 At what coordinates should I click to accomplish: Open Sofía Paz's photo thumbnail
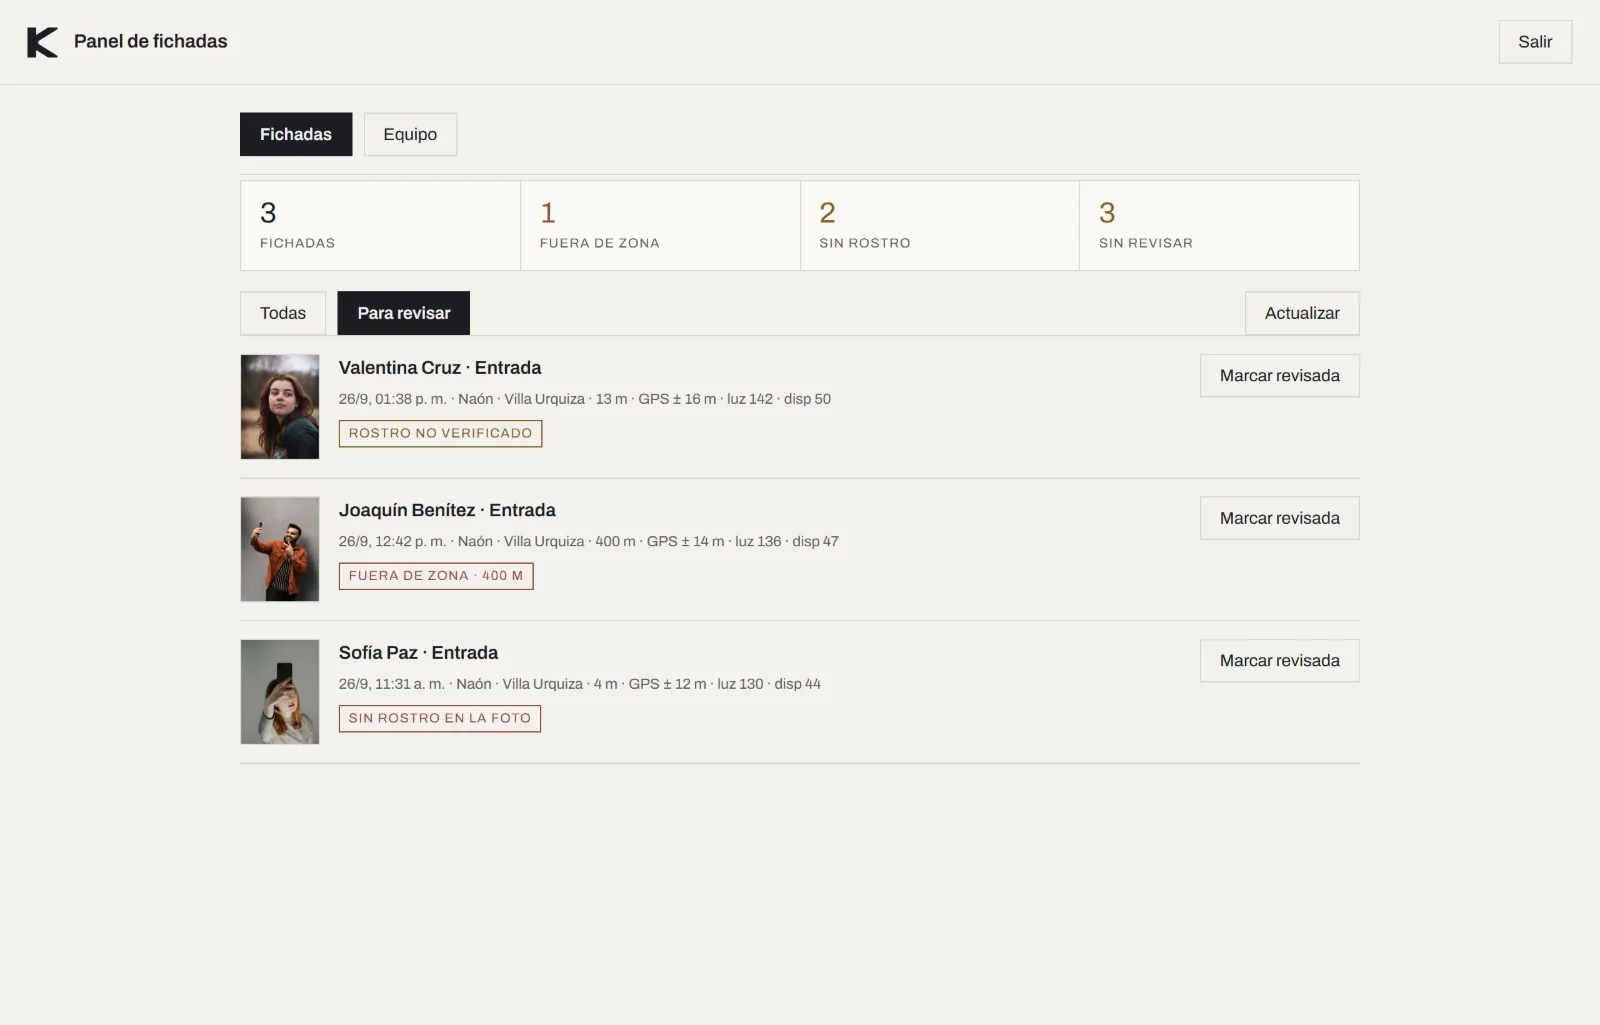[x=280, y=692]
